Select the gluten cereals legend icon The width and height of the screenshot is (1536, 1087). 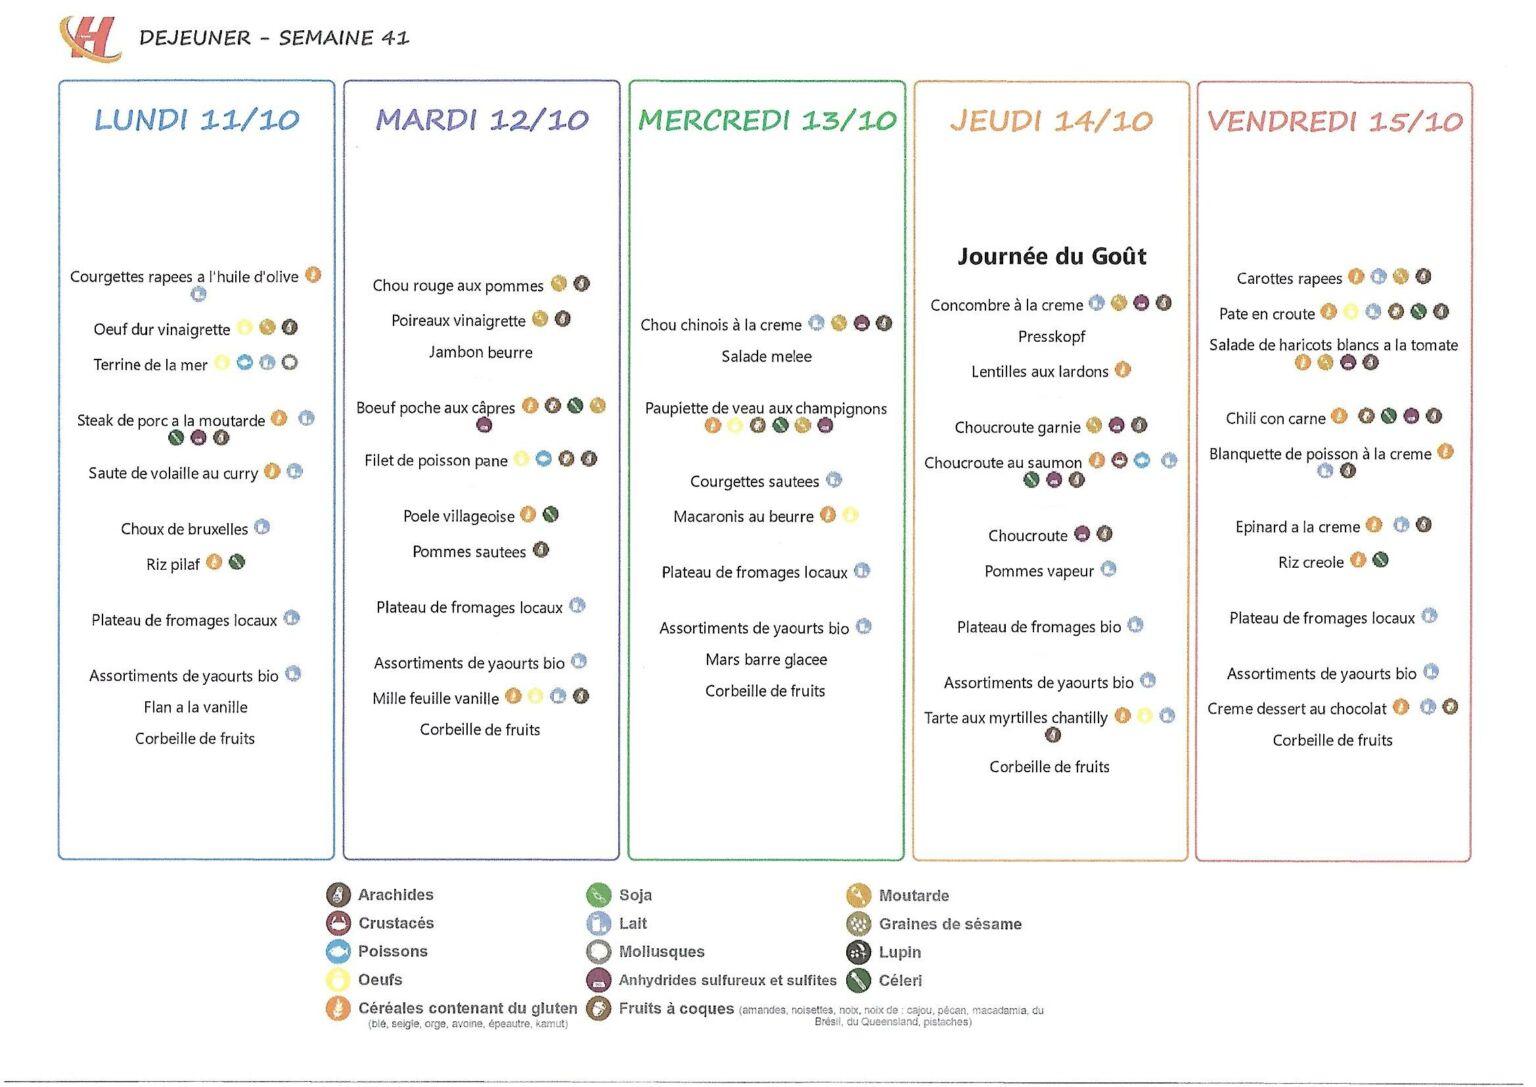coord(338,1009)
